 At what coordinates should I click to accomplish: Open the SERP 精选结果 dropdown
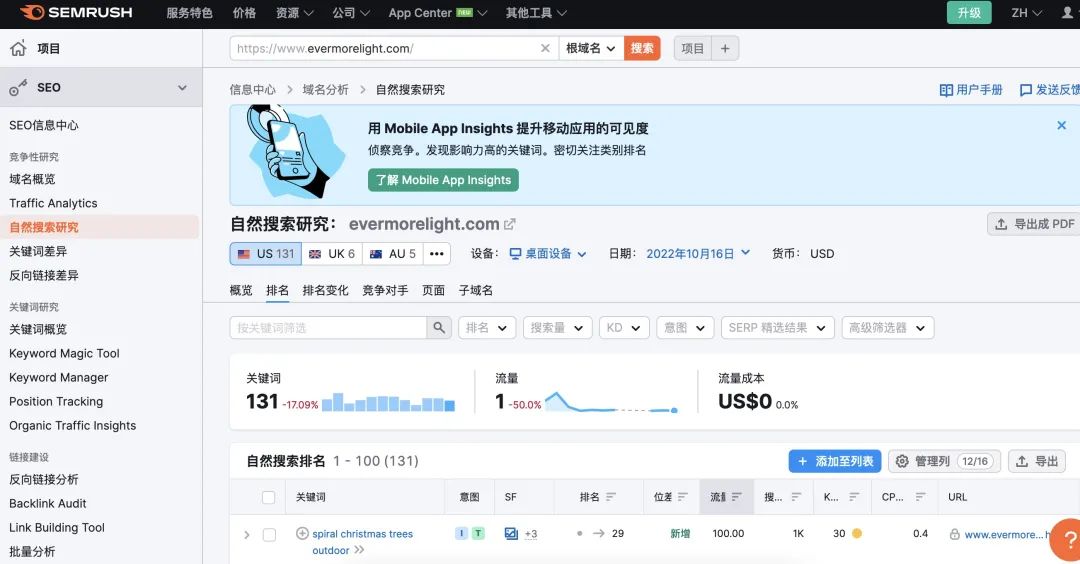778,328
